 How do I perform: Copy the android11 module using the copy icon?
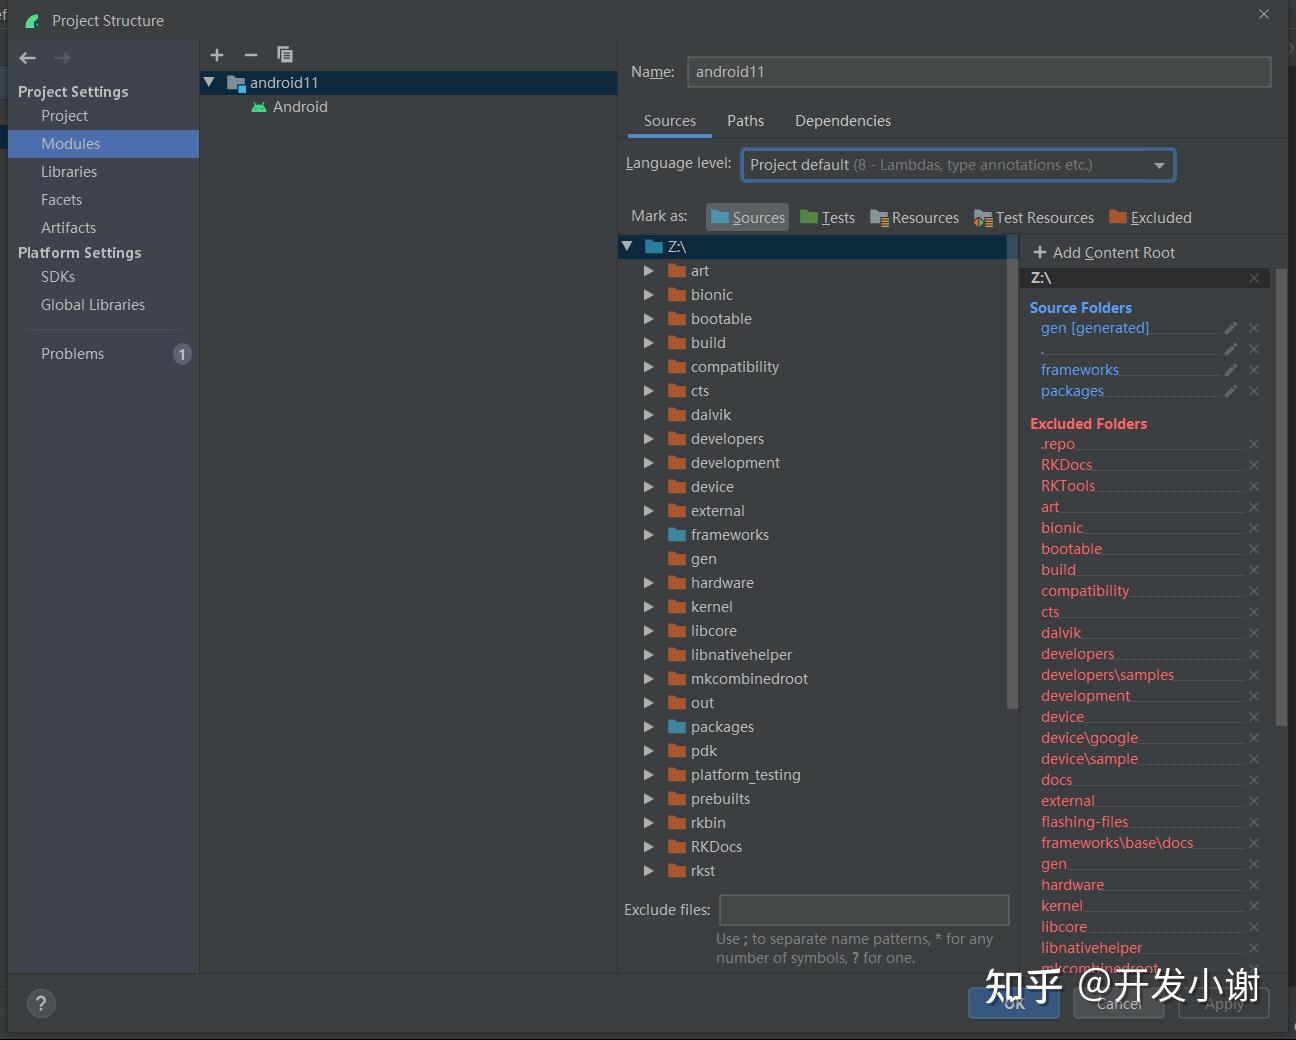tap(284, 55)
